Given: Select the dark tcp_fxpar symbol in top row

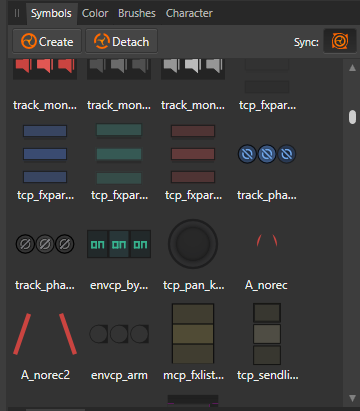Looking at the screenshot, I should pos(267,76).
